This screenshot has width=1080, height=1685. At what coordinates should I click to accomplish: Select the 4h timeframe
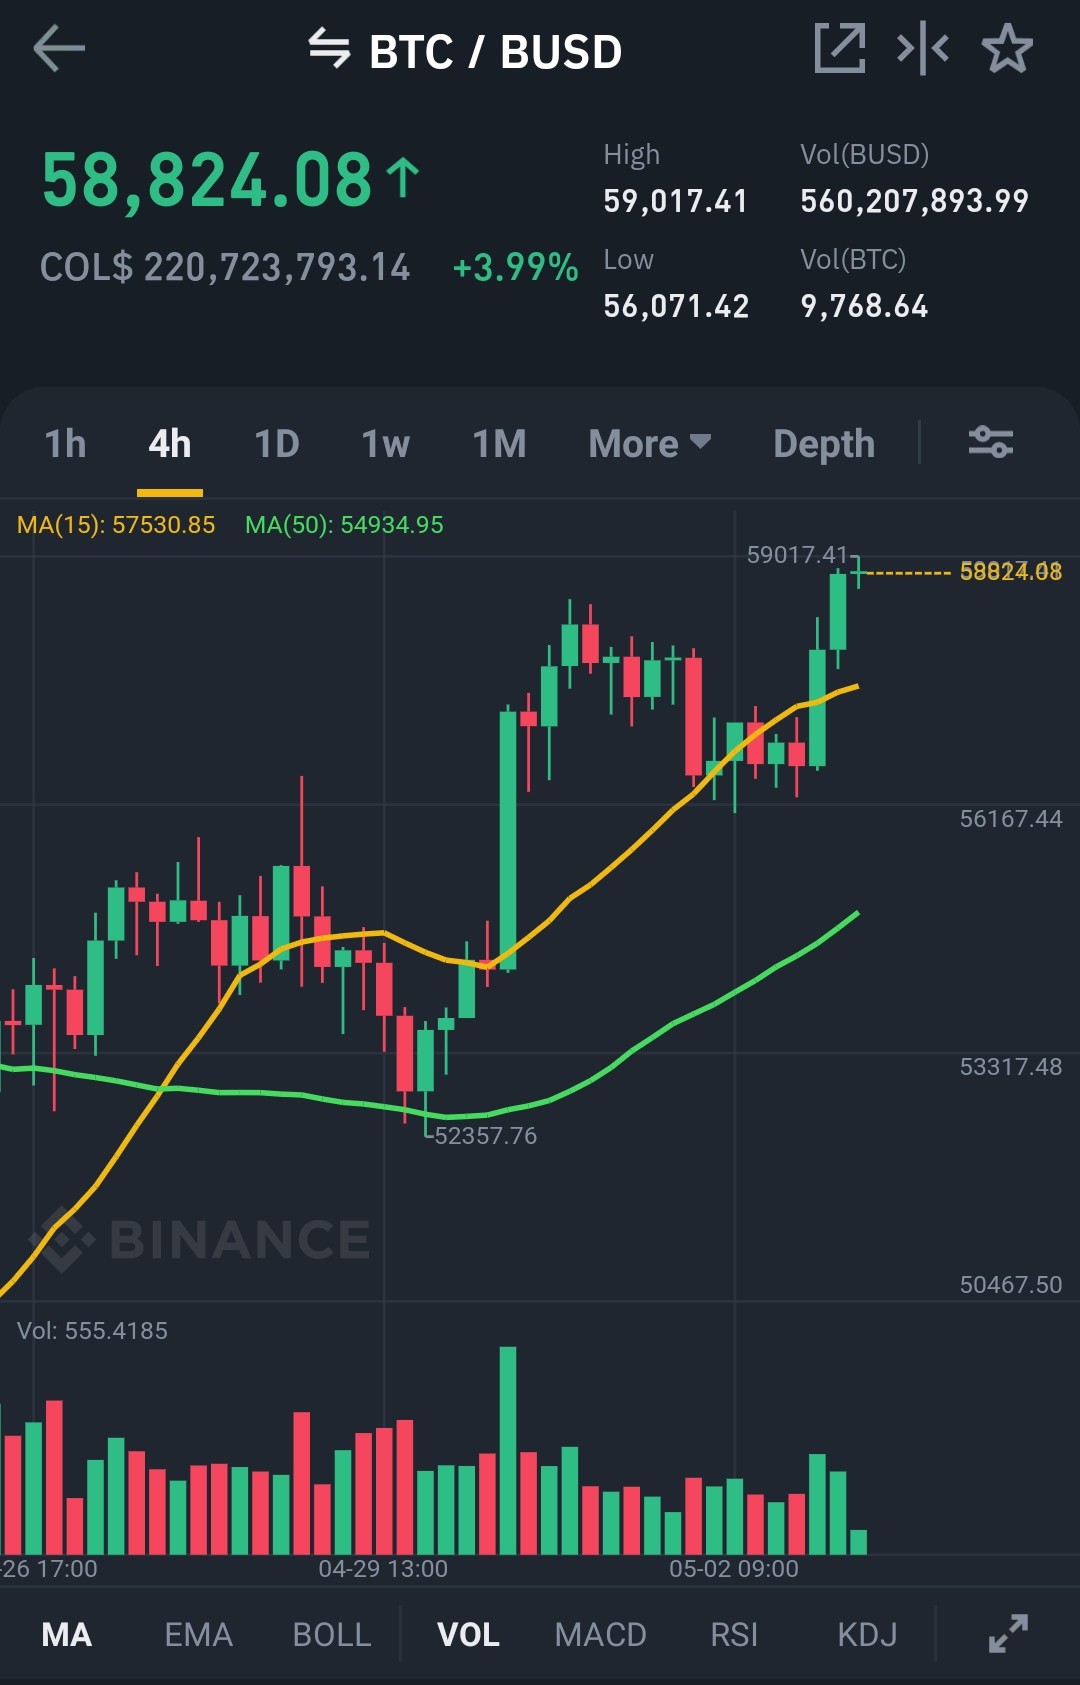[x=170, y=444]
